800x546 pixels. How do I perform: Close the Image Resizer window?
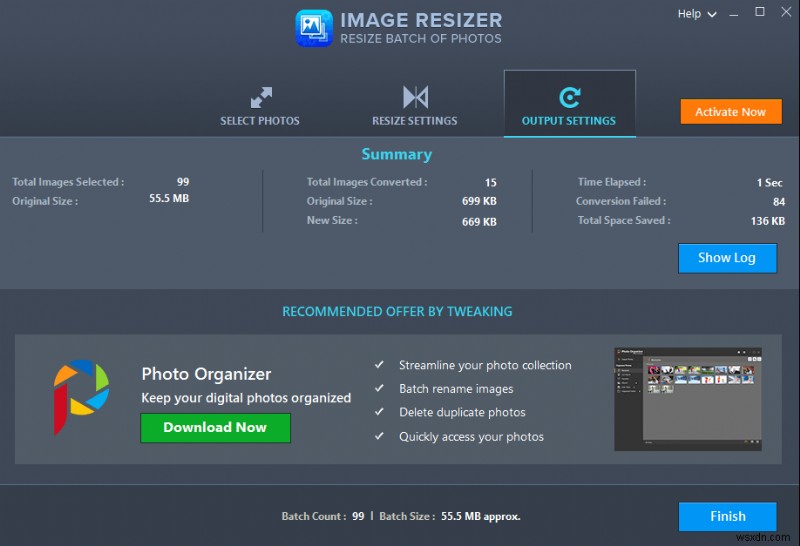[x=786, y=12]
